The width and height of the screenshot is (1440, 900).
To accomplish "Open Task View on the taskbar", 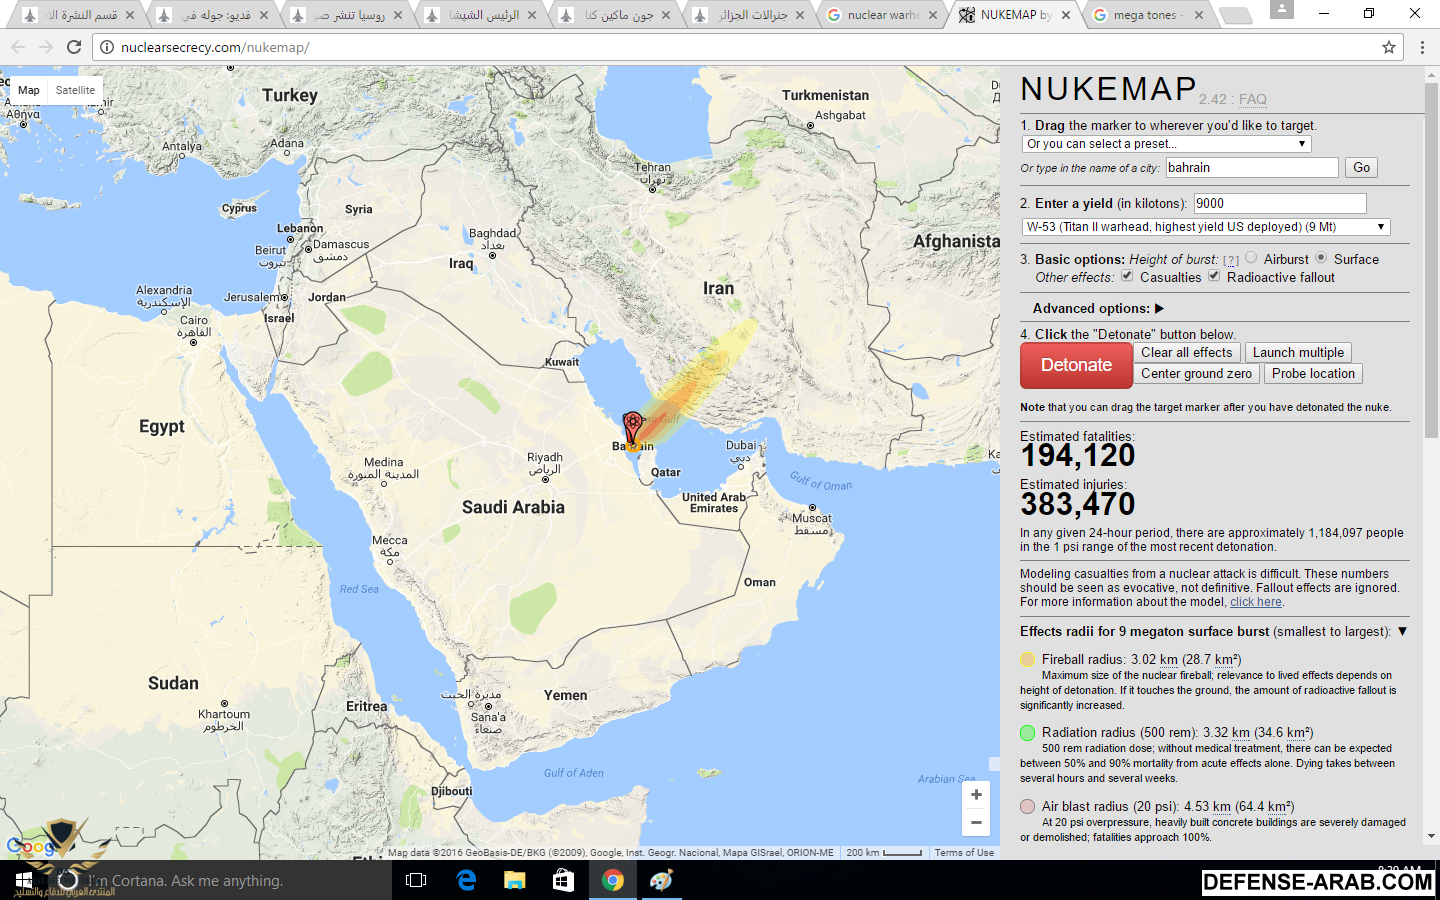I will (416, 880).
